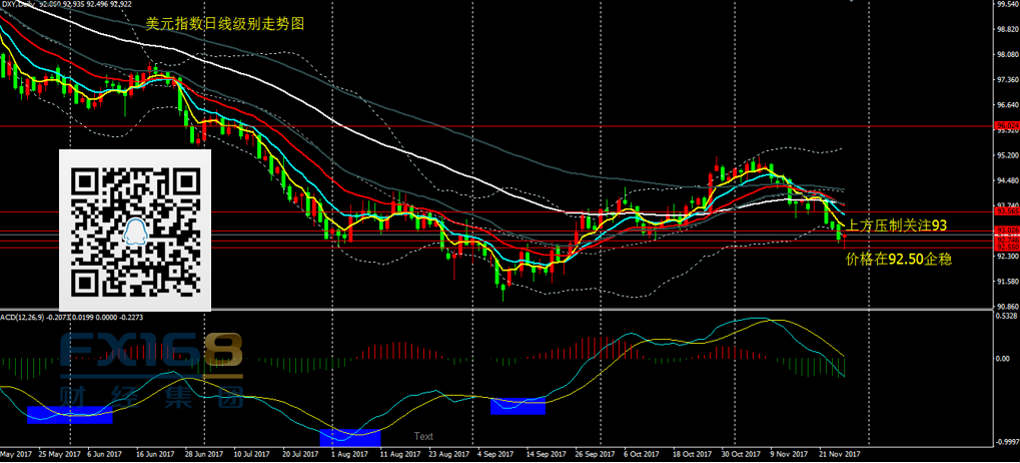Screen dimensions: 1020x463
Task: Click the gray Text label object
Action: coord(424,436)
